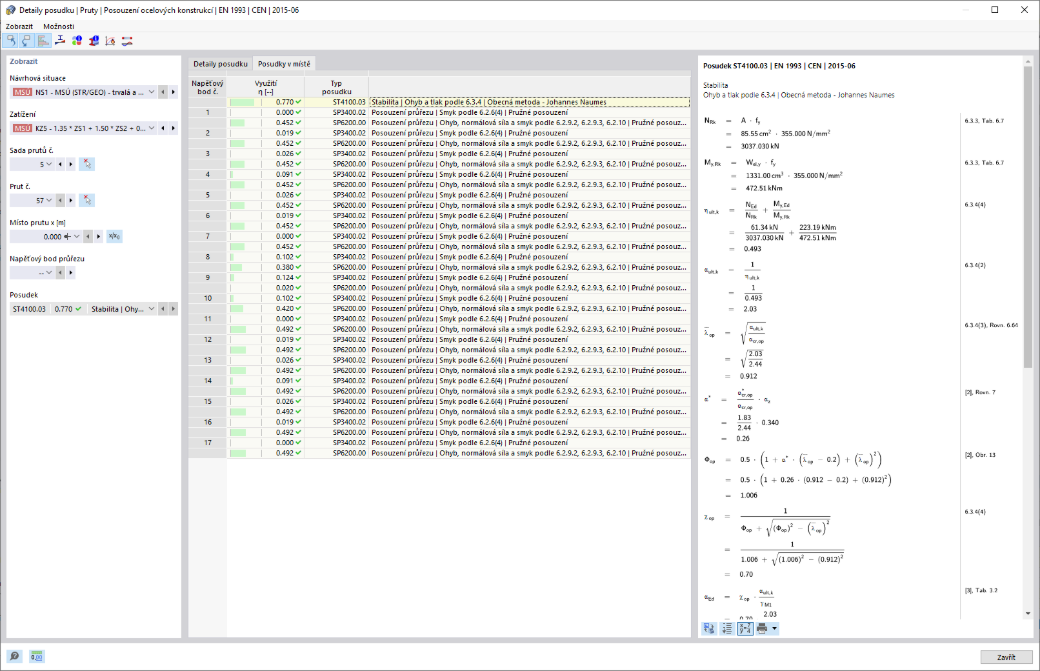This screenshot has height=671, width=1040.
Task: Click reference 6.3.4(4) beside ηult,k formula
Action: pos(975,205)
